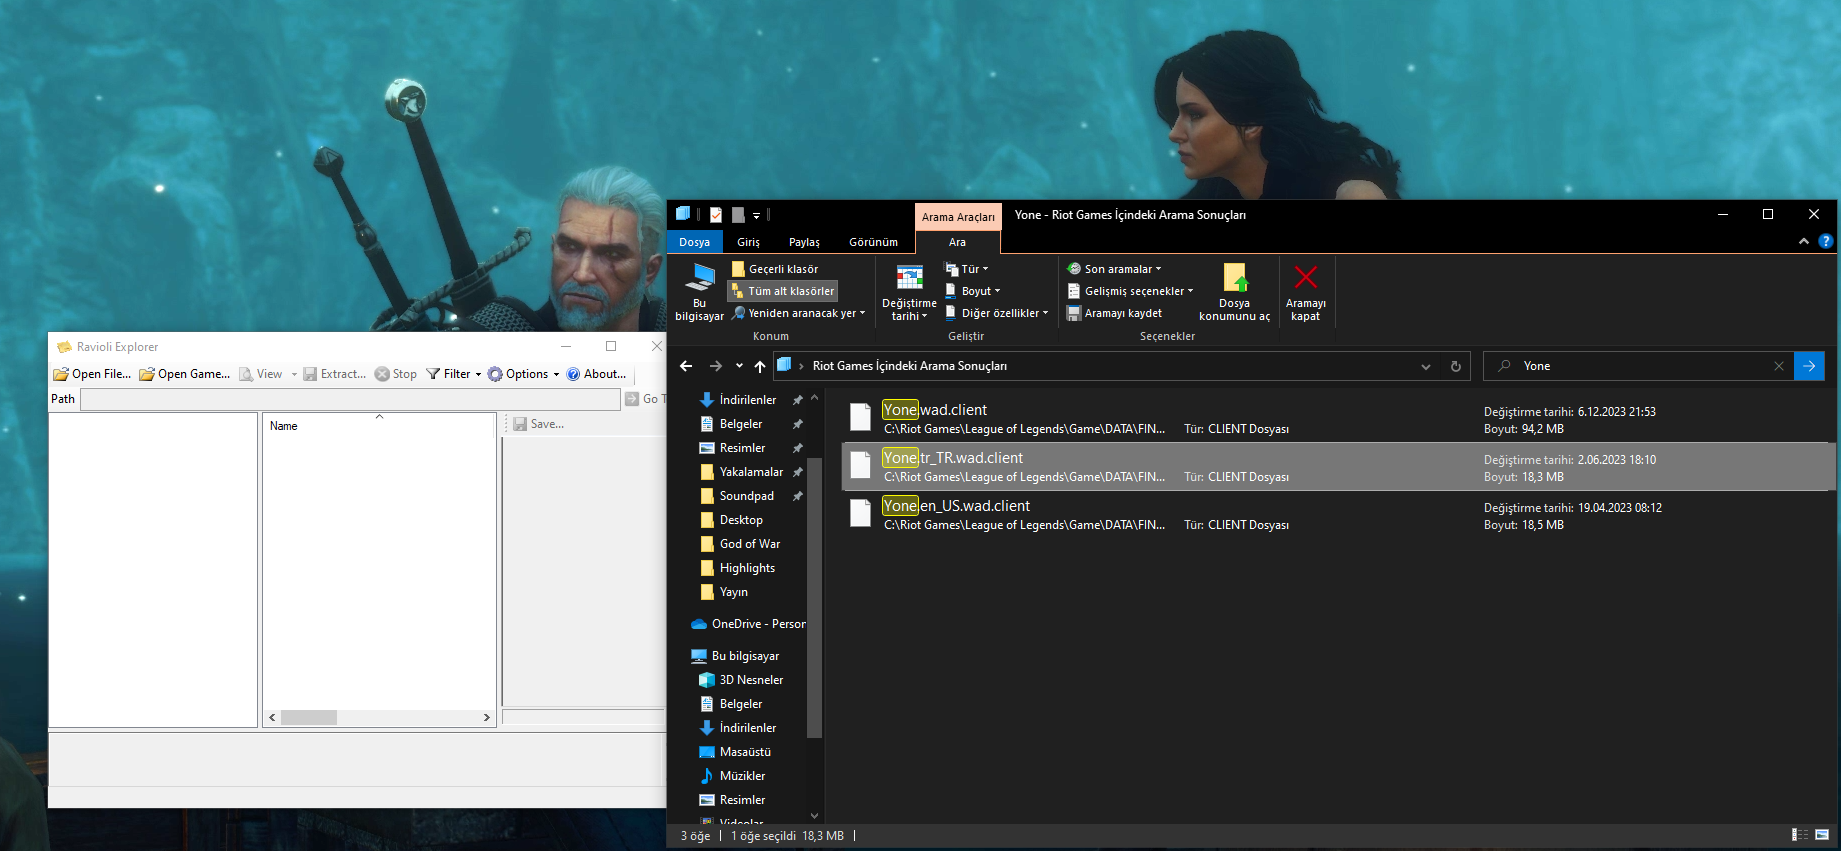The height and width of the screenshot is (851, 1841).
Task: Click Dosya konumunu aç button
Action: click(1235, 292)
